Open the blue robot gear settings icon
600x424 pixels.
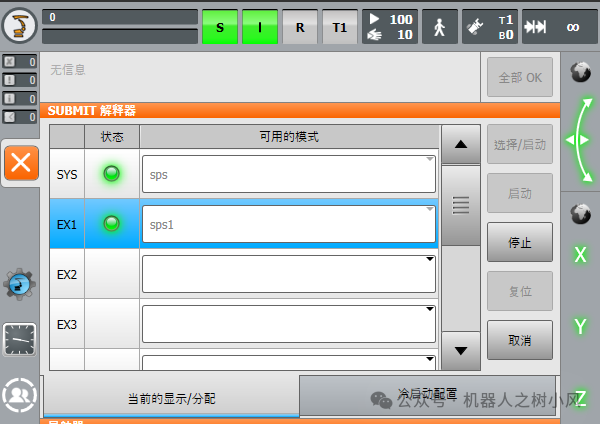click(20, 284)
